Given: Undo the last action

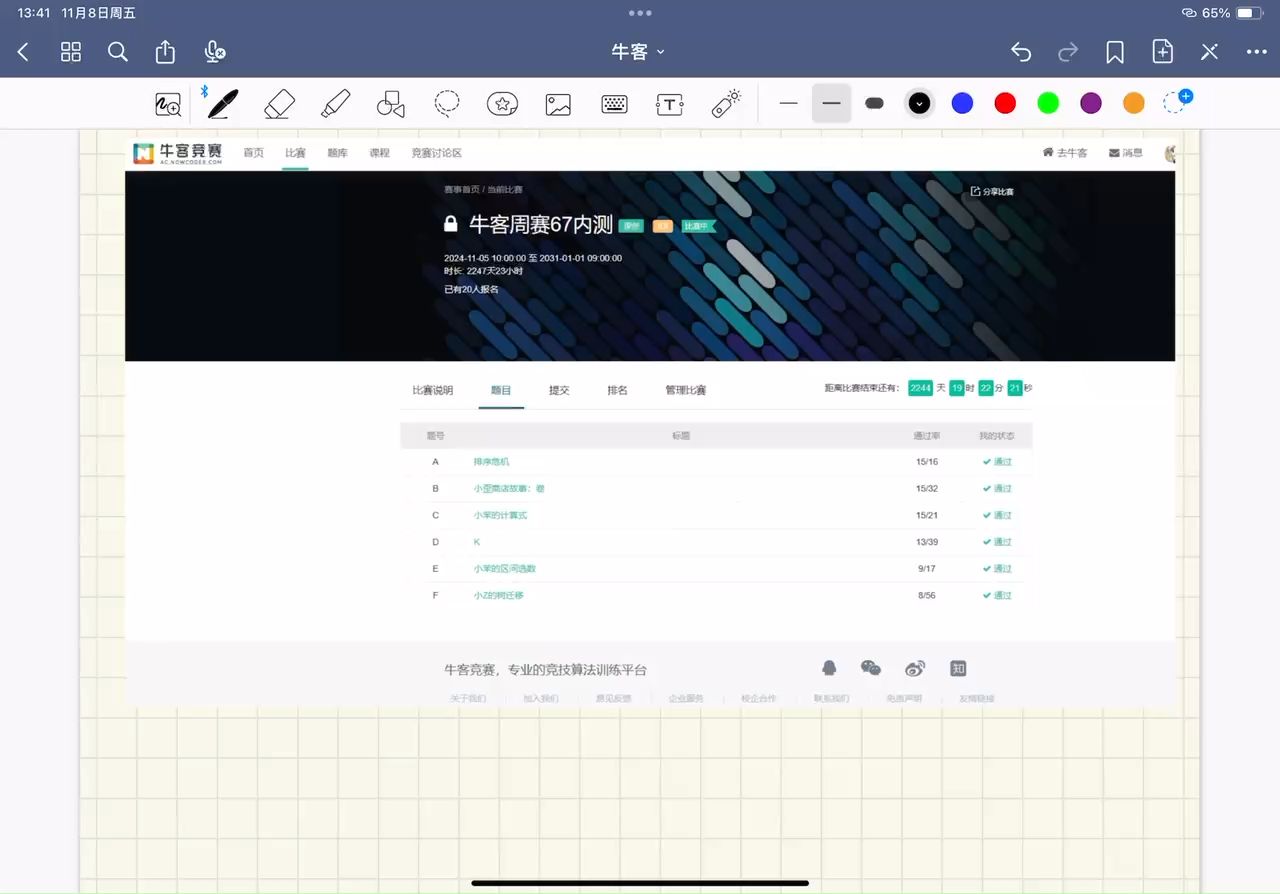Looking at the screenshot, I should click(x=1020, y=52).
